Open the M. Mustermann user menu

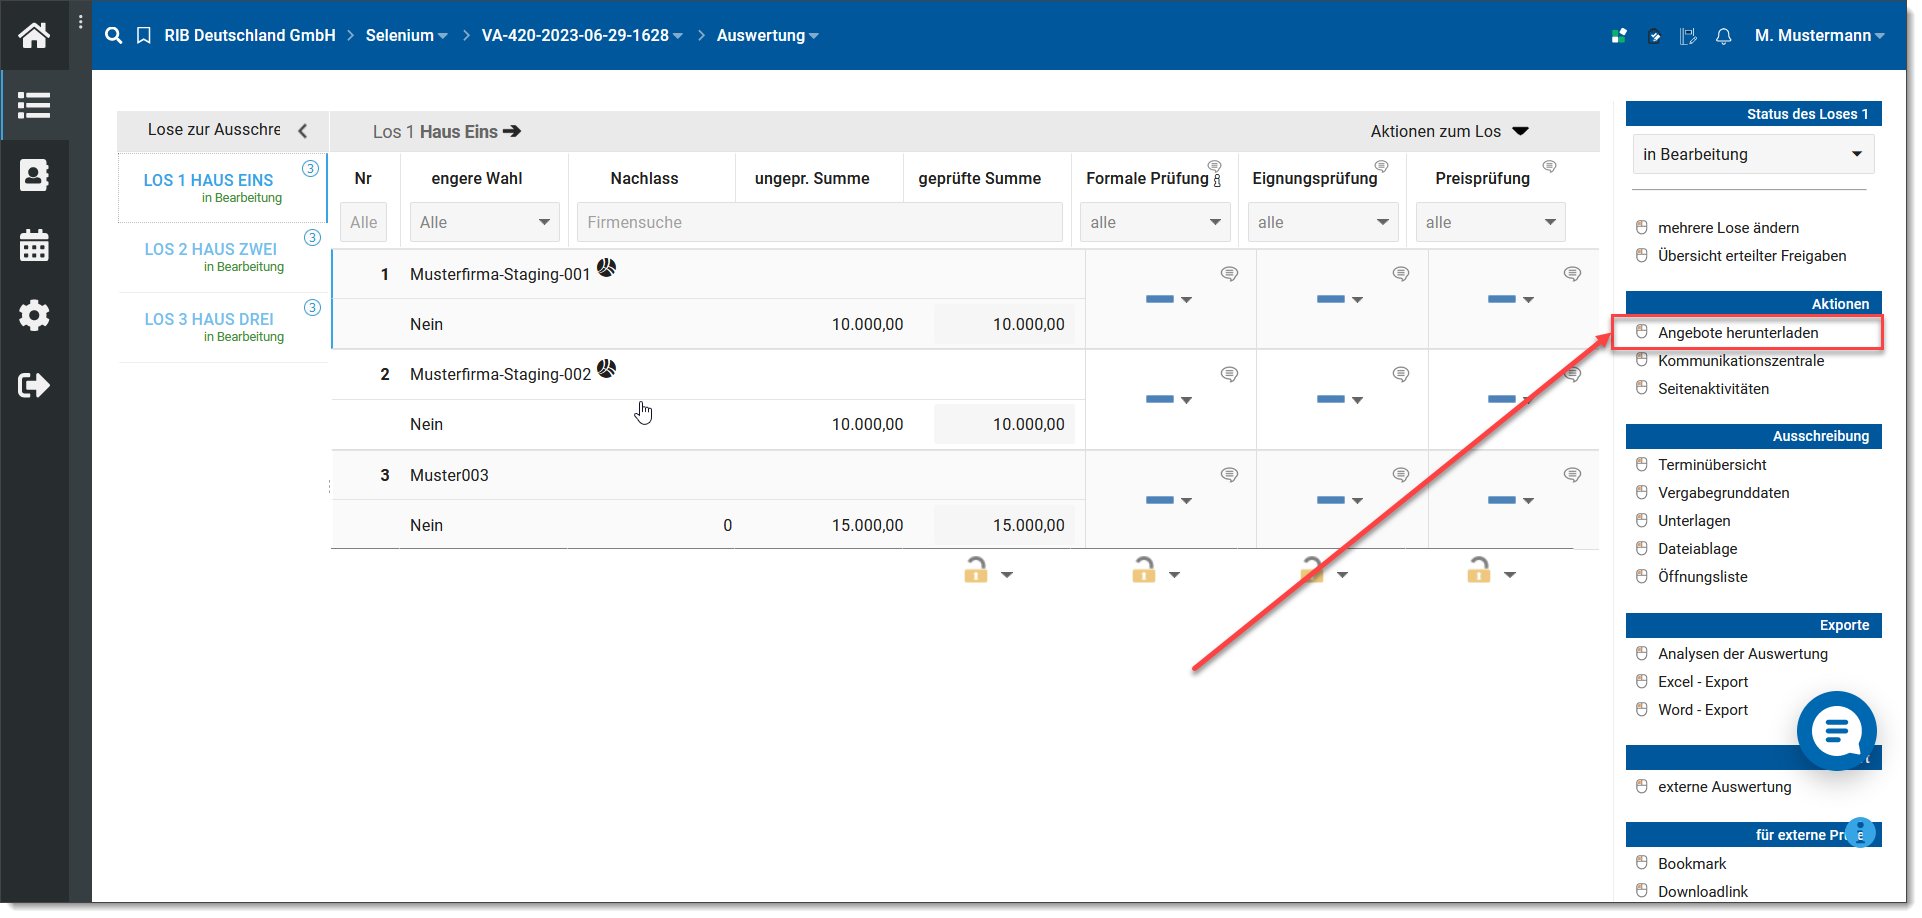[1819, 36]
